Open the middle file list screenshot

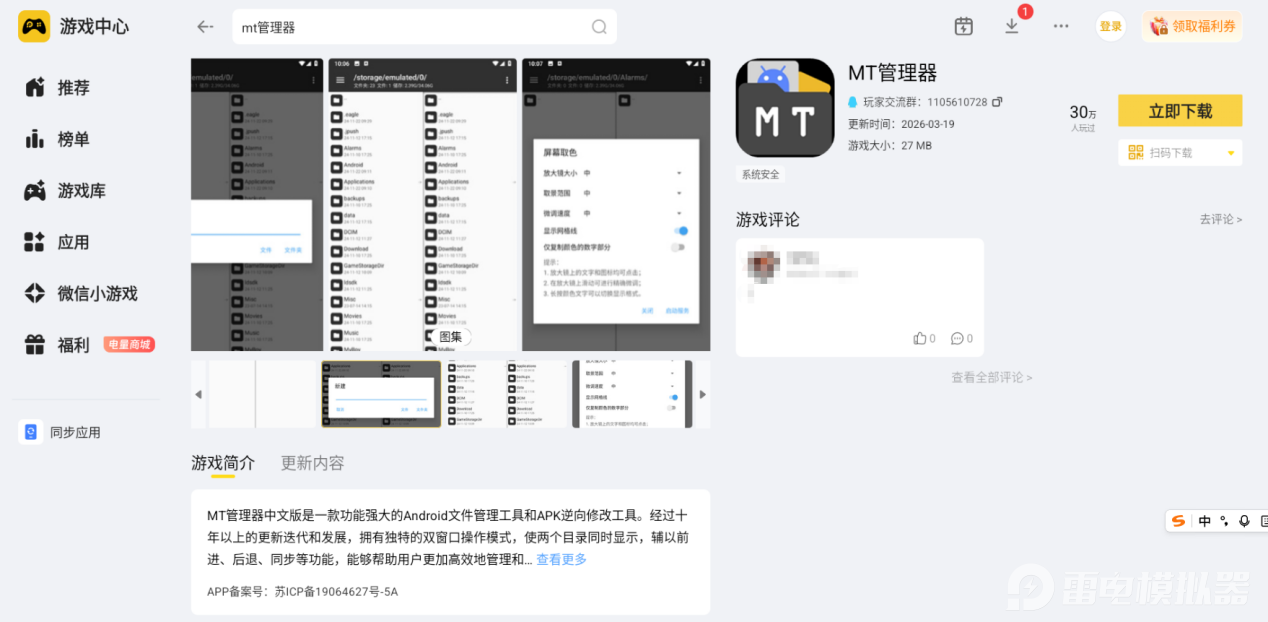424,204
